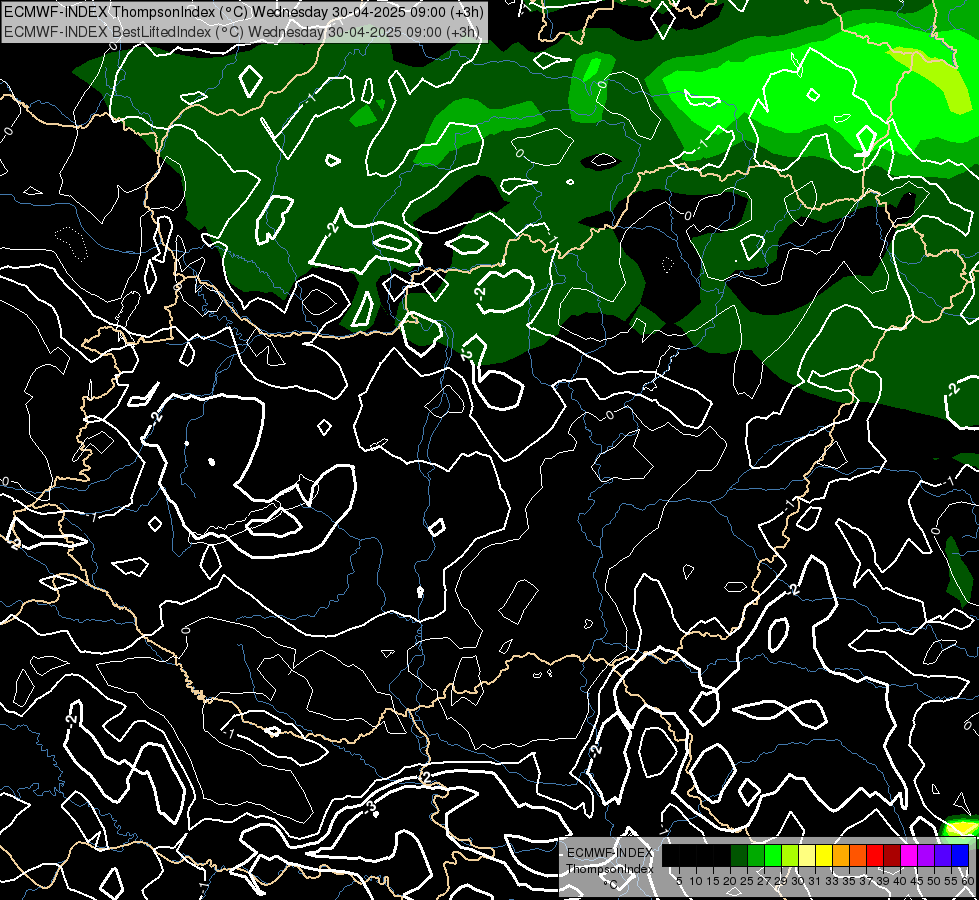Viewport: 979px width, 900px height.
Task: Click legend tick value 40
Action: coord(900,881)
